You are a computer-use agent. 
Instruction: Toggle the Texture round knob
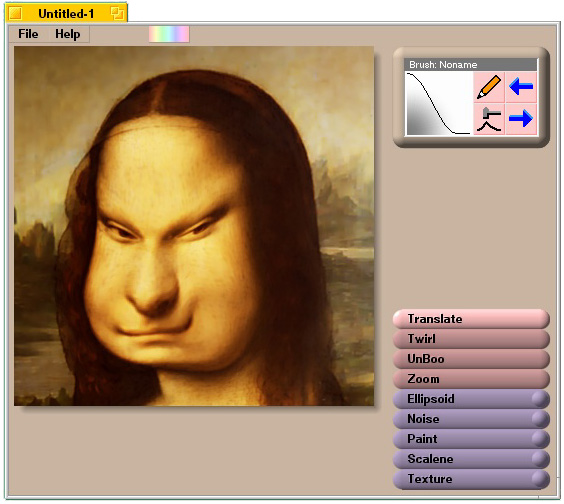coord(540,479)
